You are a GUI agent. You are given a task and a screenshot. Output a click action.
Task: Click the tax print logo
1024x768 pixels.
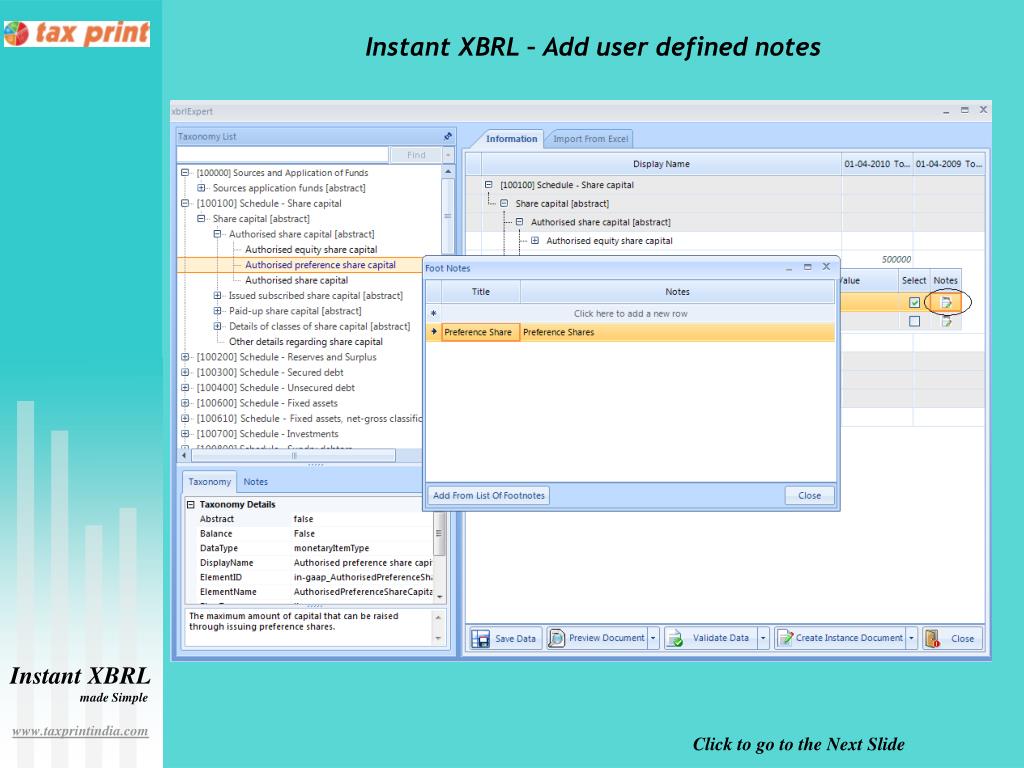point(77,33)
